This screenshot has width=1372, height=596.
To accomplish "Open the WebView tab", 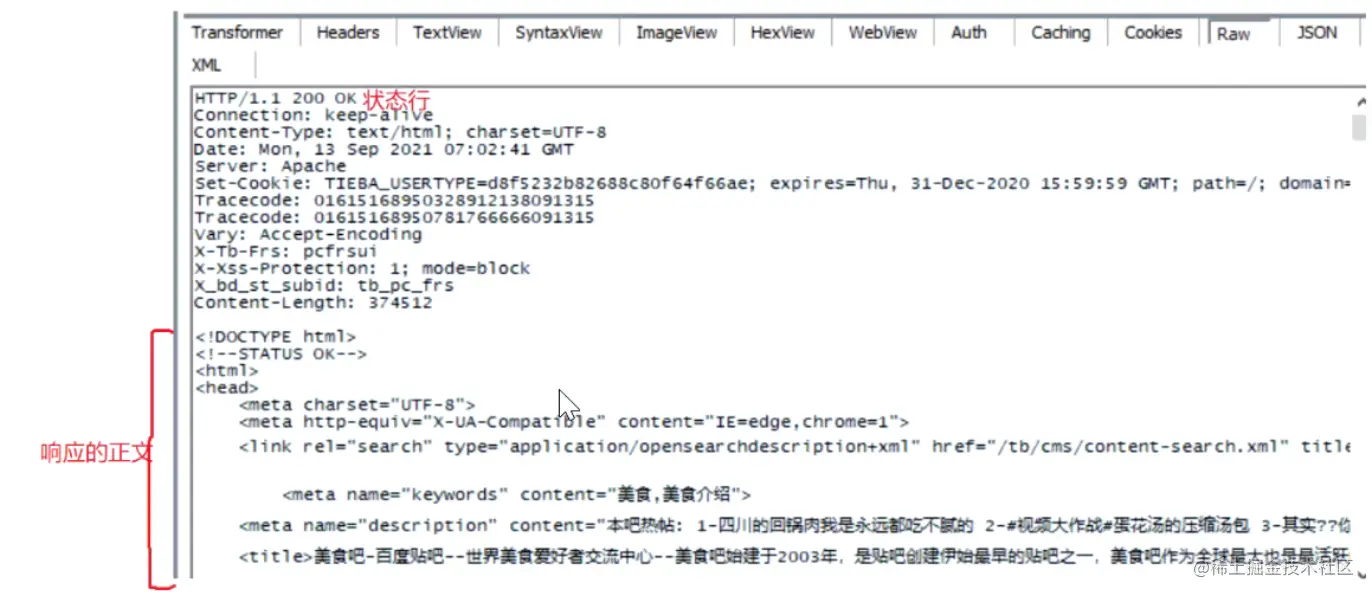I will click(882, 33).
